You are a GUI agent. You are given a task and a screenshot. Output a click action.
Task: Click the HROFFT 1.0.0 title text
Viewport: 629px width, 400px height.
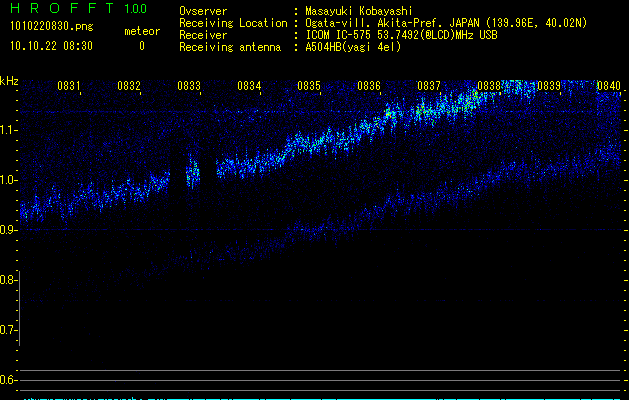[x=78, y=8]
